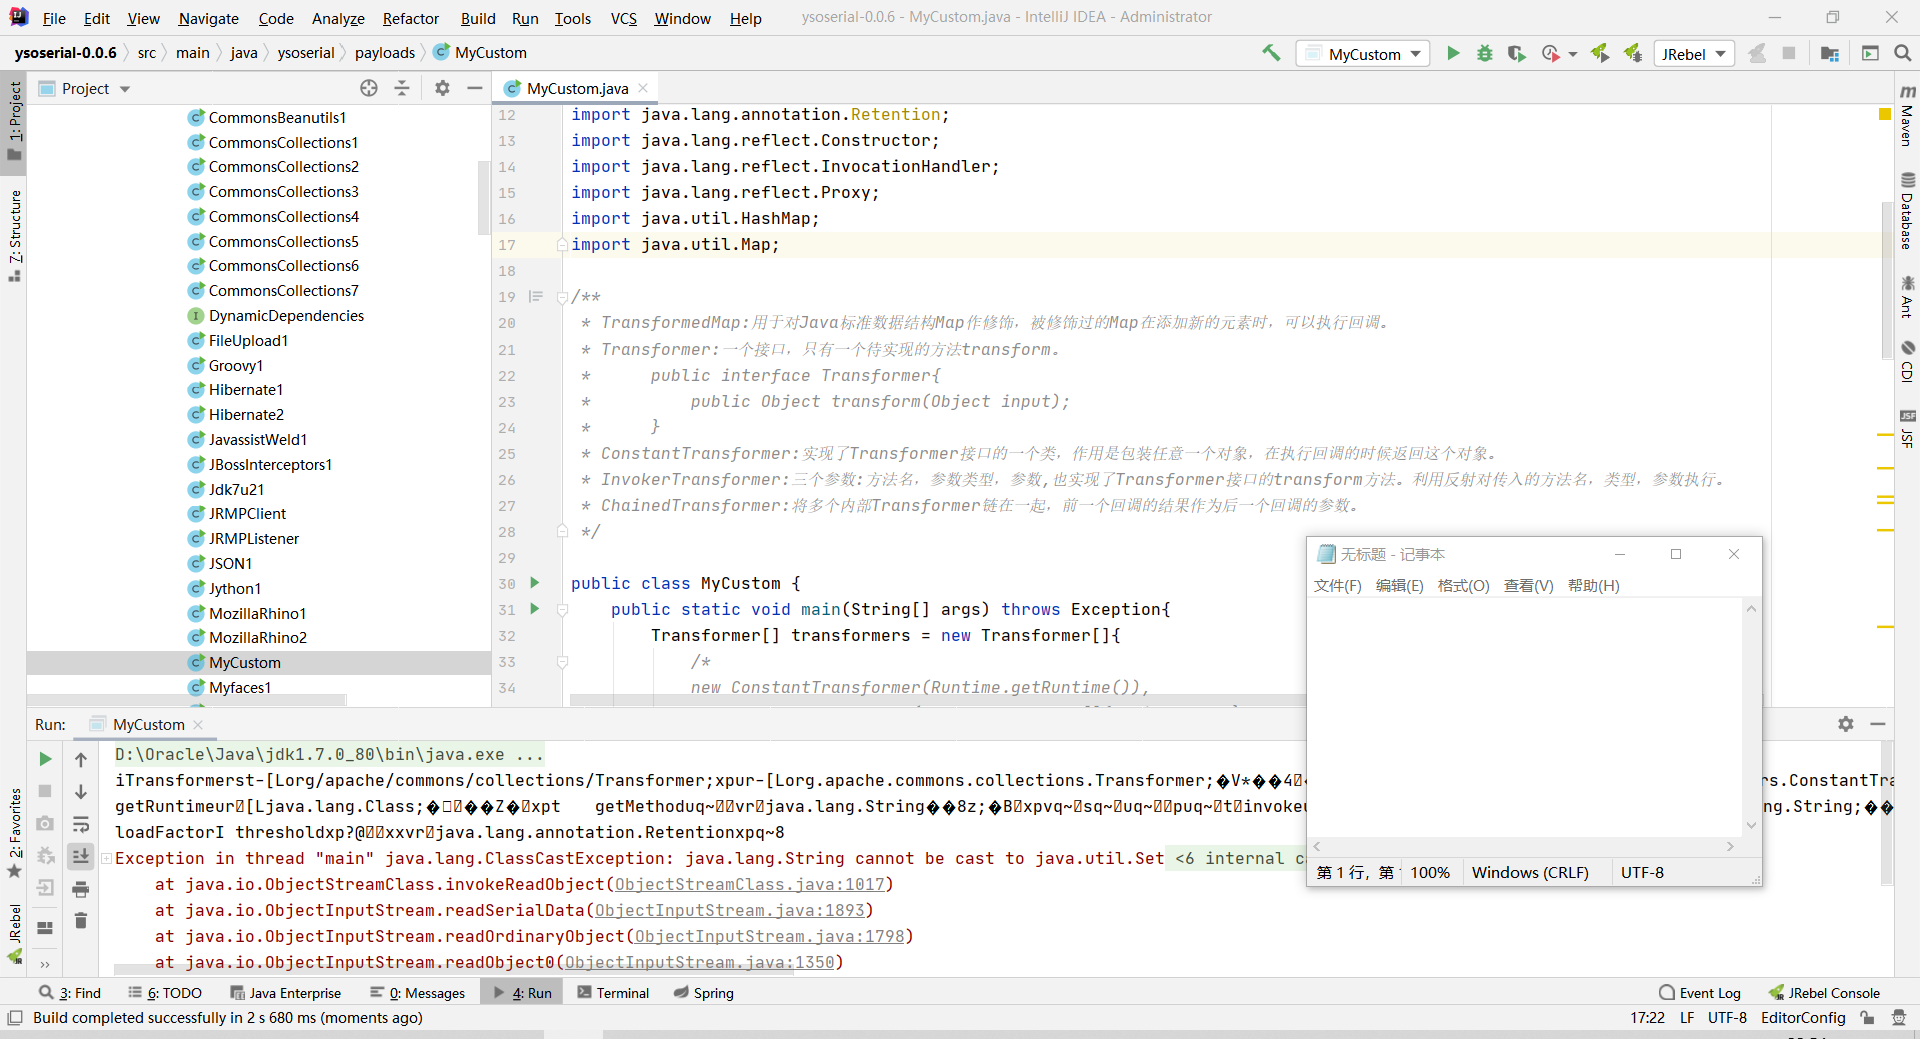Click run gutter icon at line 30
1920x1039 pixels.
click(535, 583)
